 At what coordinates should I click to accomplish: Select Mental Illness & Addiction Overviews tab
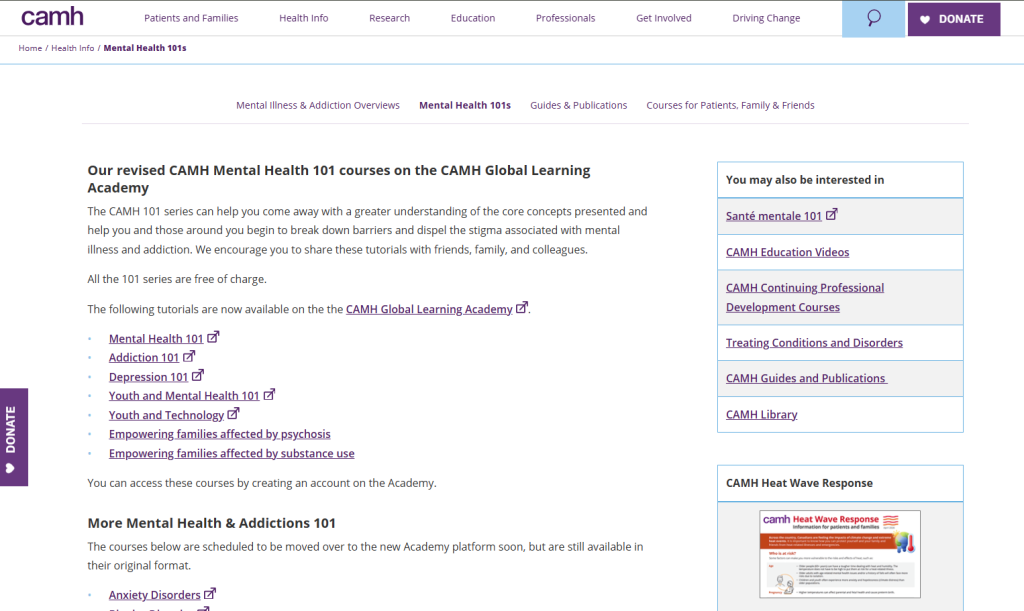[x=318, y=105]
